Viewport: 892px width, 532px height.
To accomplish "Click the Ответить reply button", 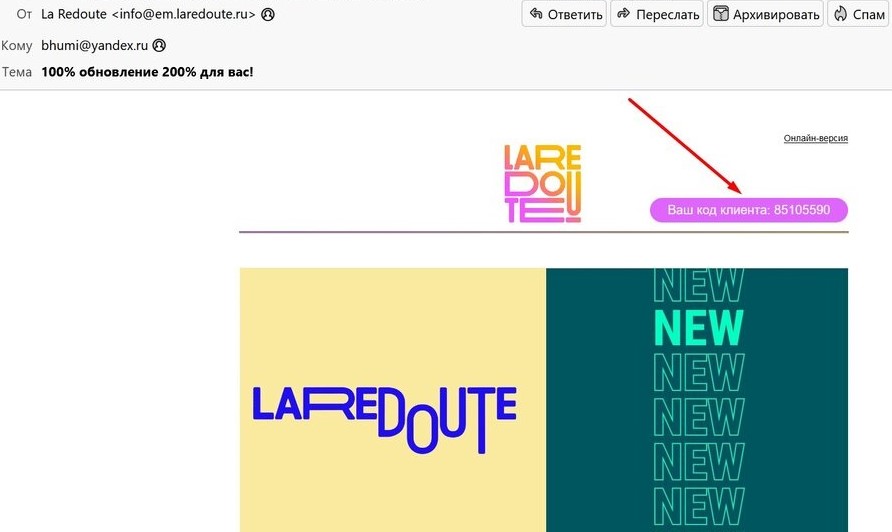I will (564, 14).
